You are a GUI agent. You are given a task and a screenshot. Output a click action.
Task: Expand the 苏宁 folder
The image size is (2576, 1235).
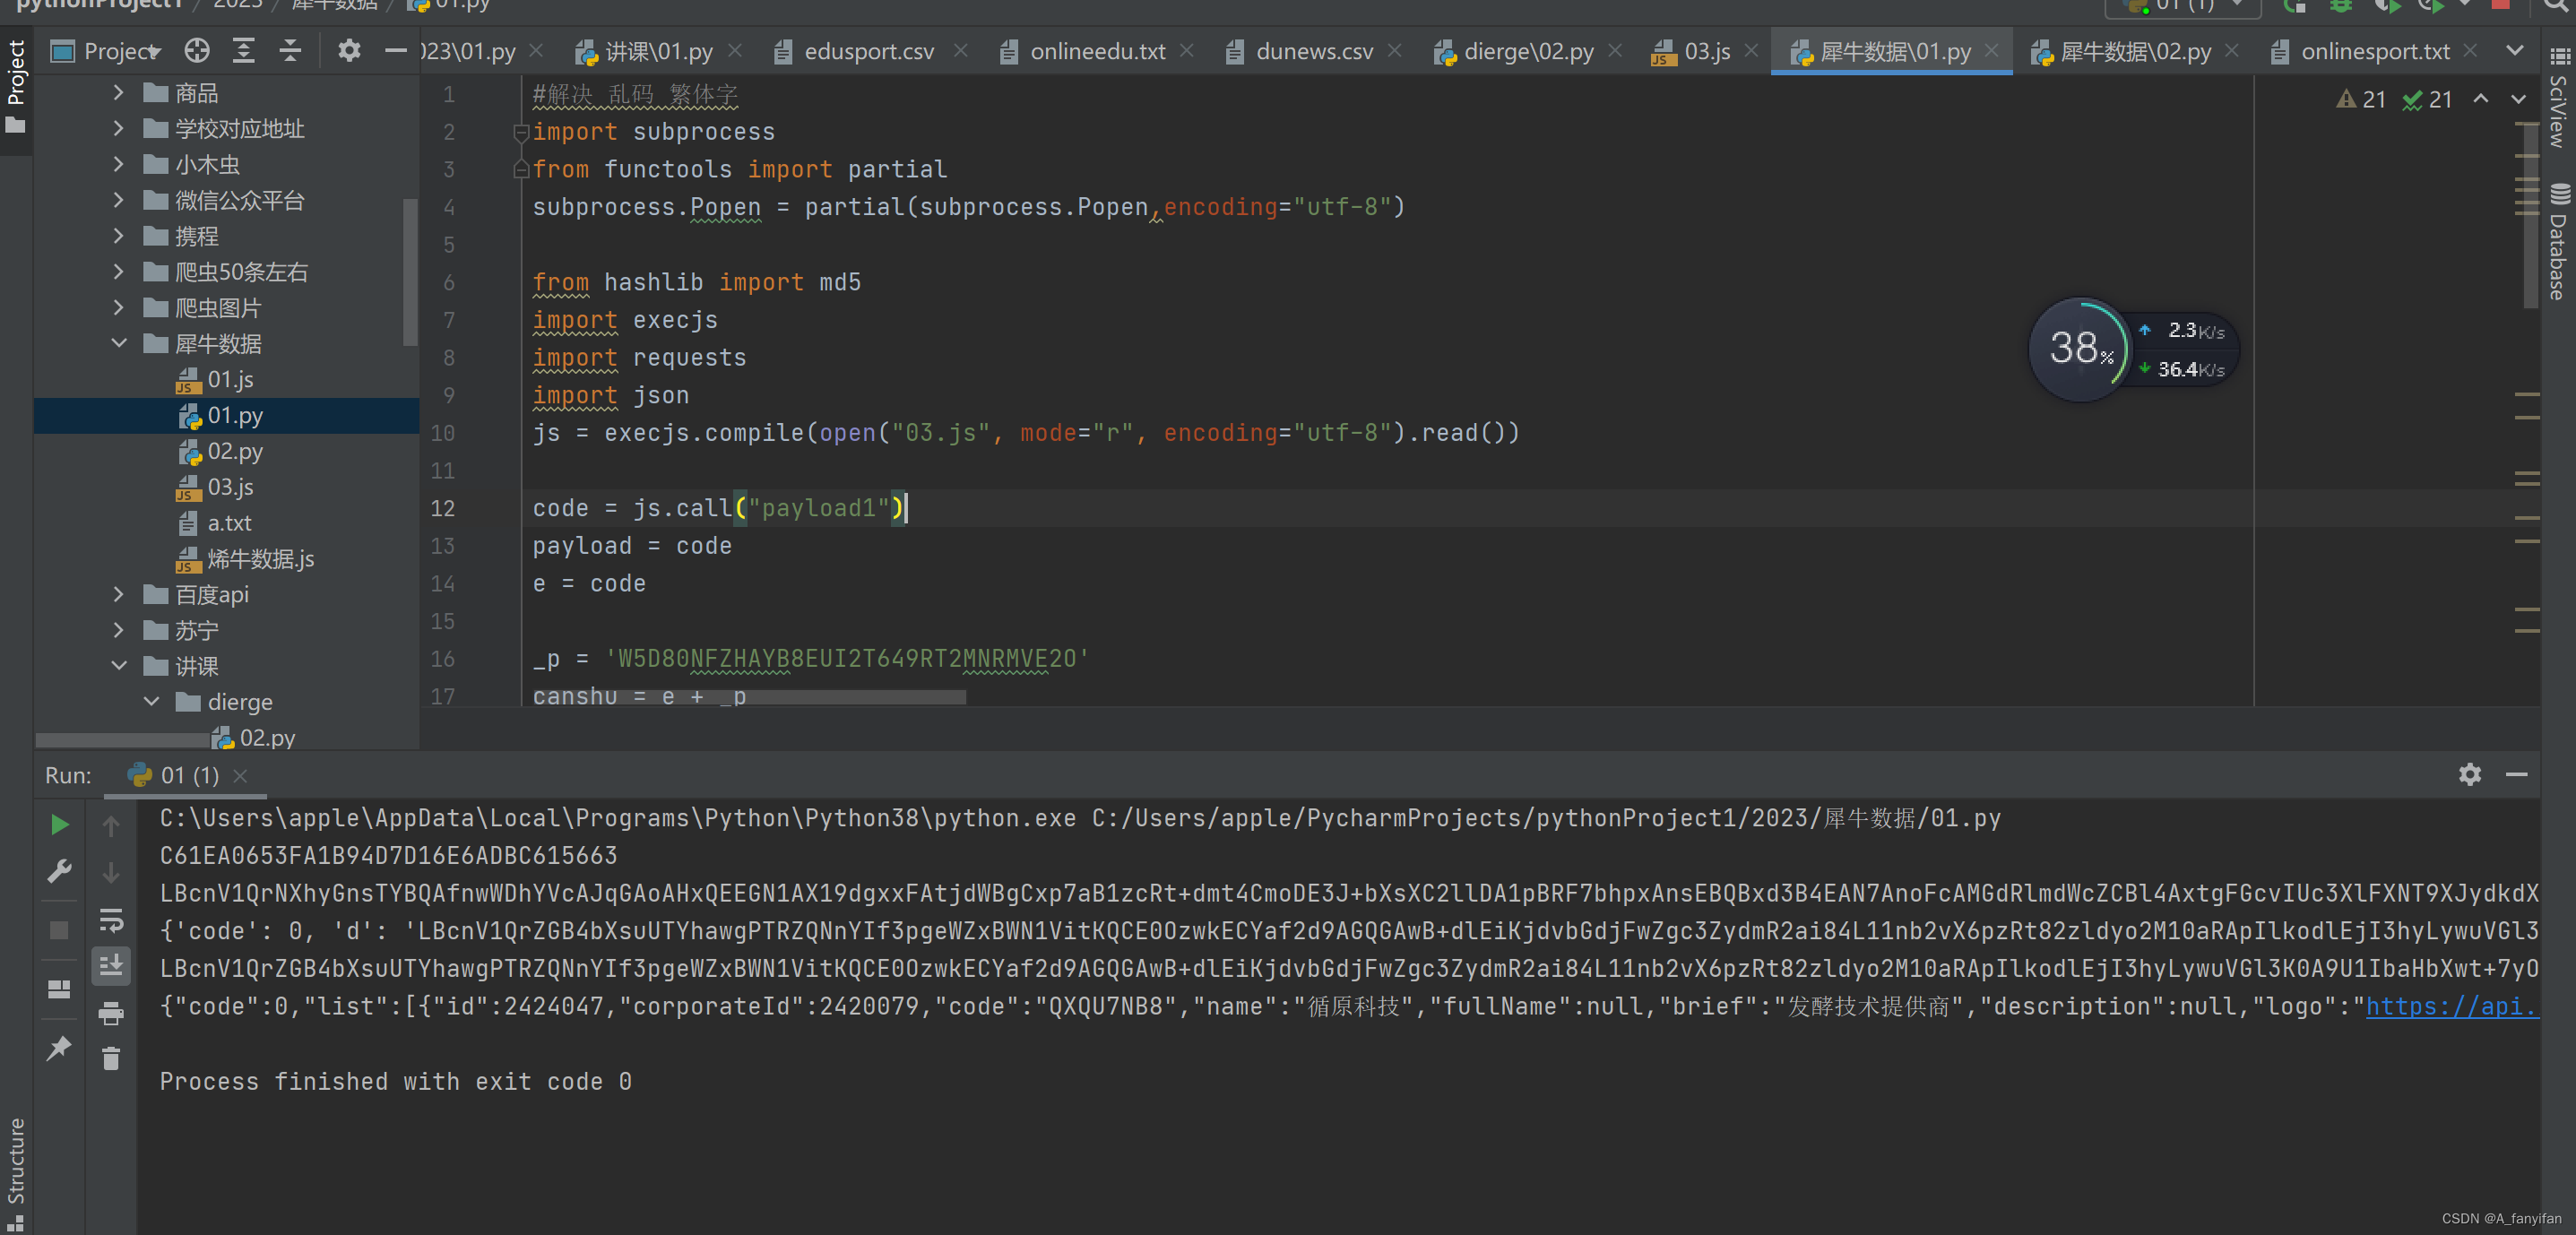tap(119, 630)
